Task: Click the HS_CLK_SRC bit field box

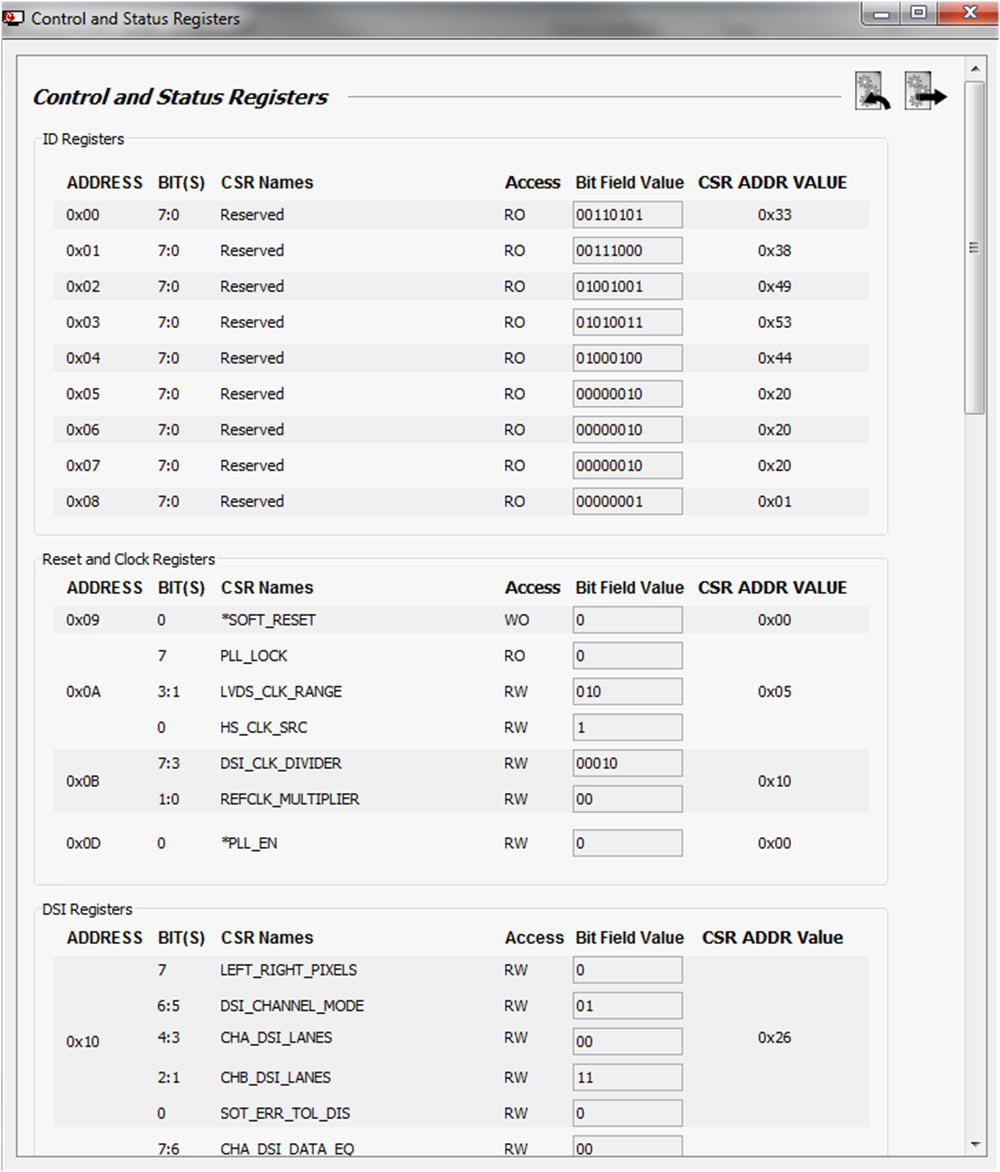Action: pyautogui.click(x=627, y=728)
